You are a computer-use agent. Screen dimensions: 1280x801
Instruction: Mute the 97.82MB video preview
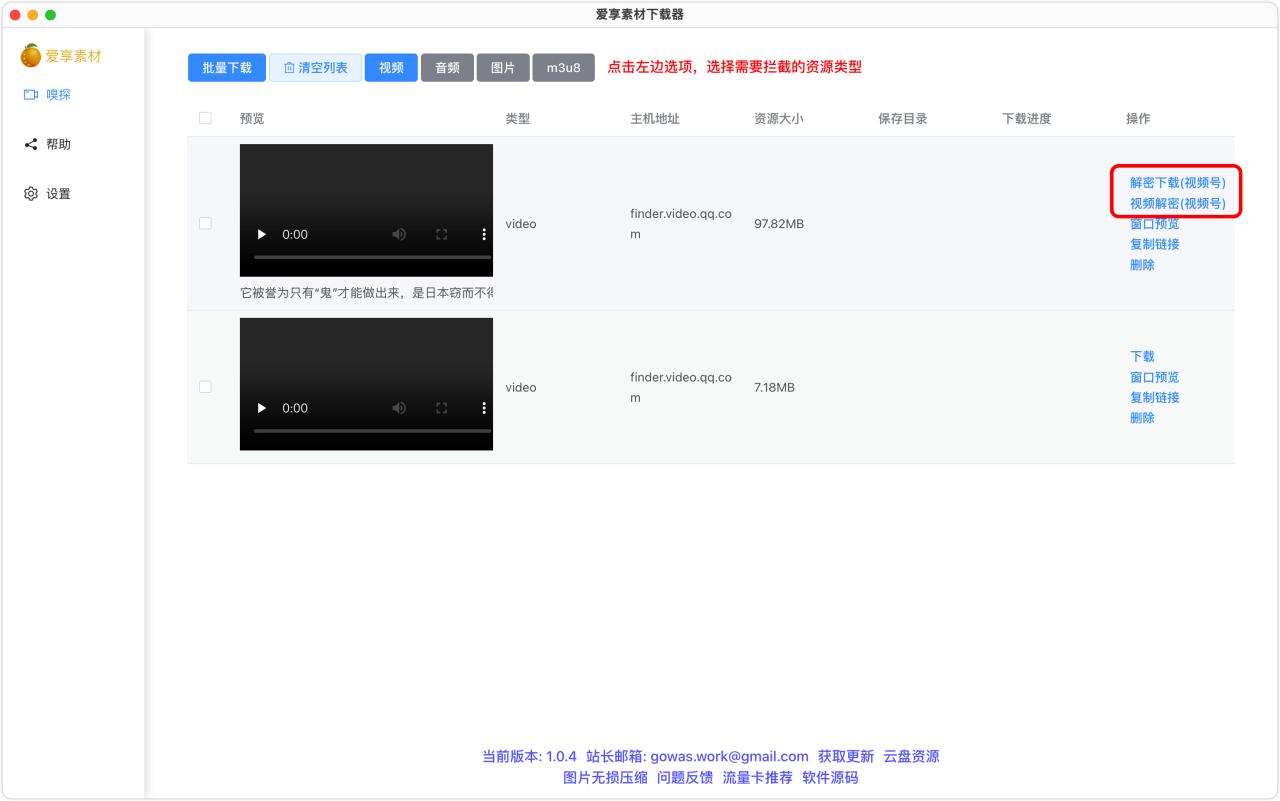[399, 234]
